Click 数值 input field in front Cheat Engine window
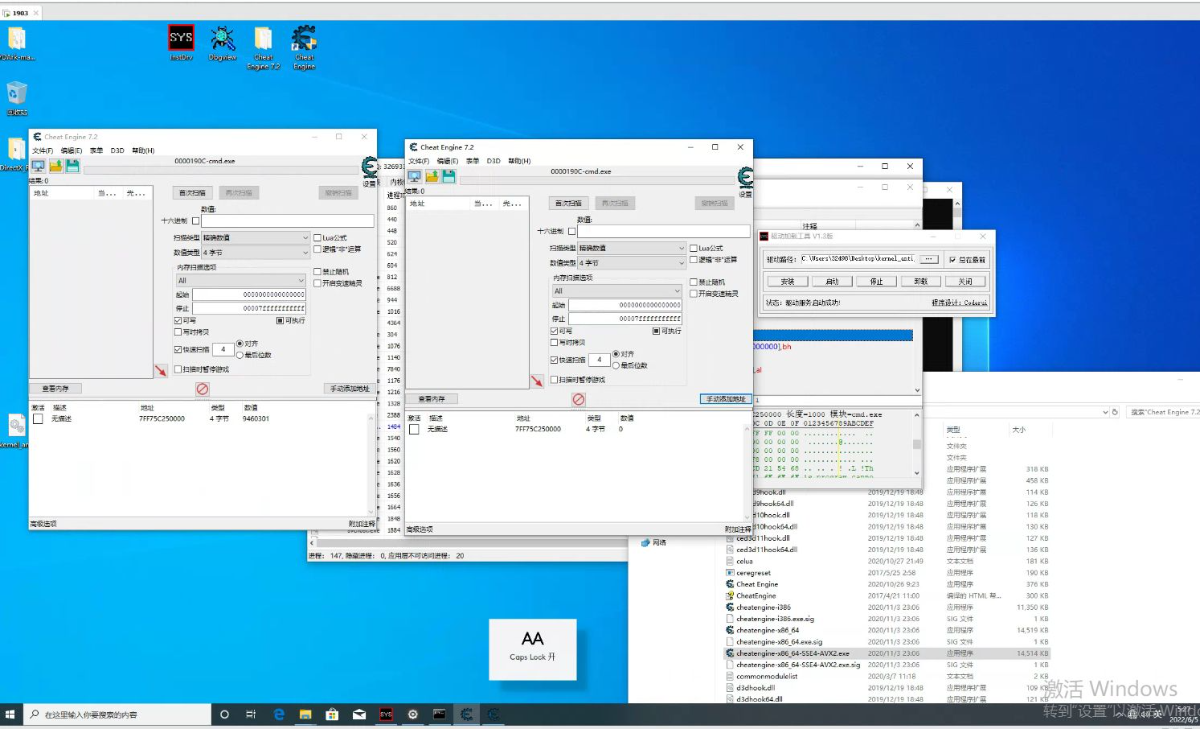This screenshot has width=1200, height=729. coord(665,230)
